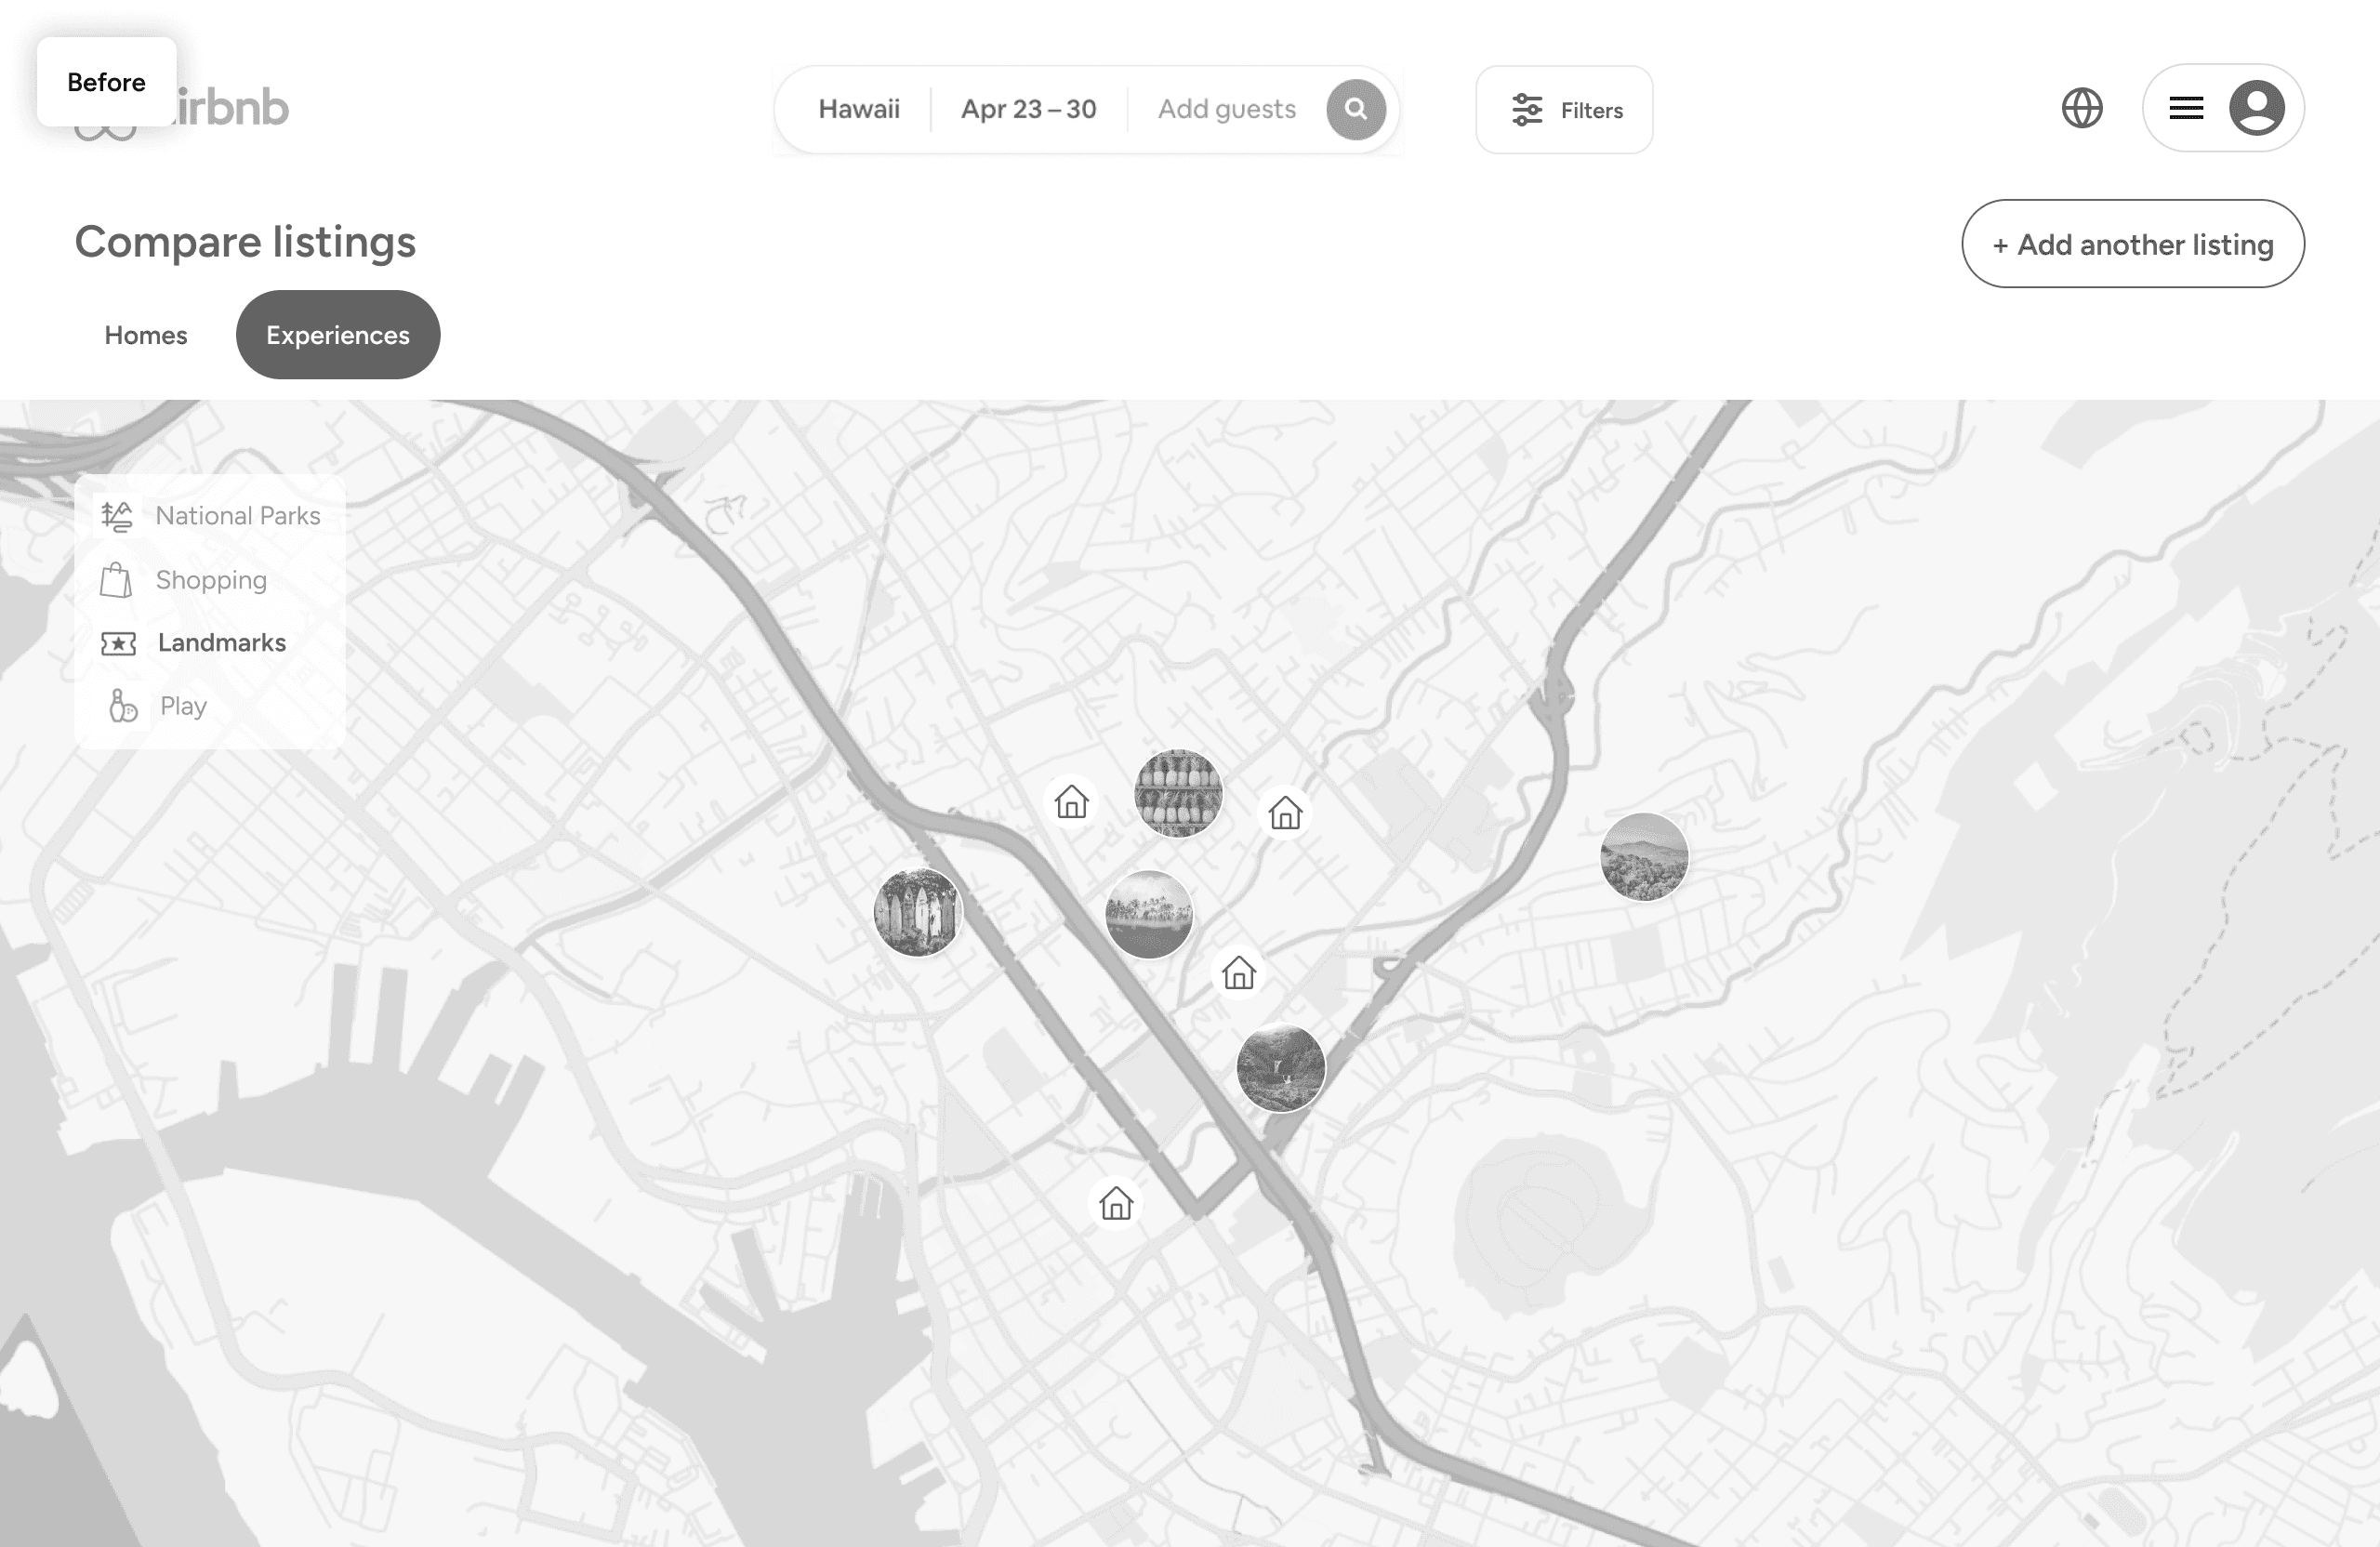
Task: Select home marker right of pineapple photo
Action: pyautogui.click(x=1285, y=813)
